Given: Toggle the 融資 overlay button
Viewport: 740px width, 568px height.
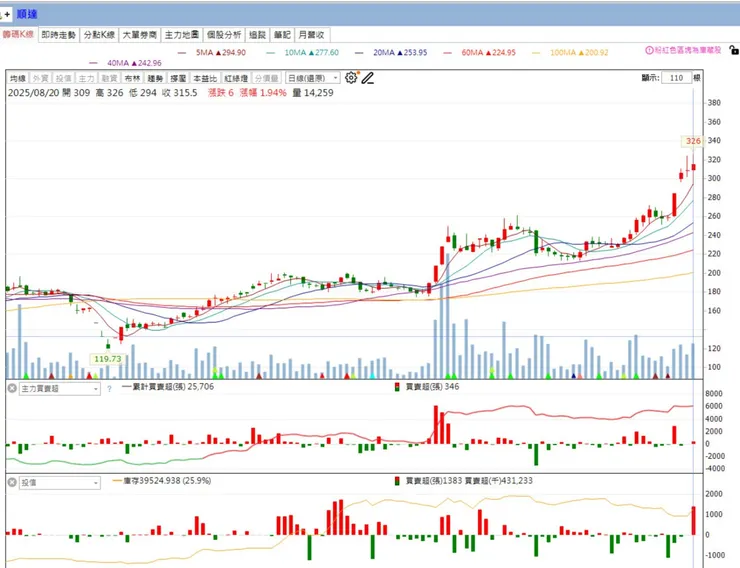Looking at the screenshot, I should (109, 78).
